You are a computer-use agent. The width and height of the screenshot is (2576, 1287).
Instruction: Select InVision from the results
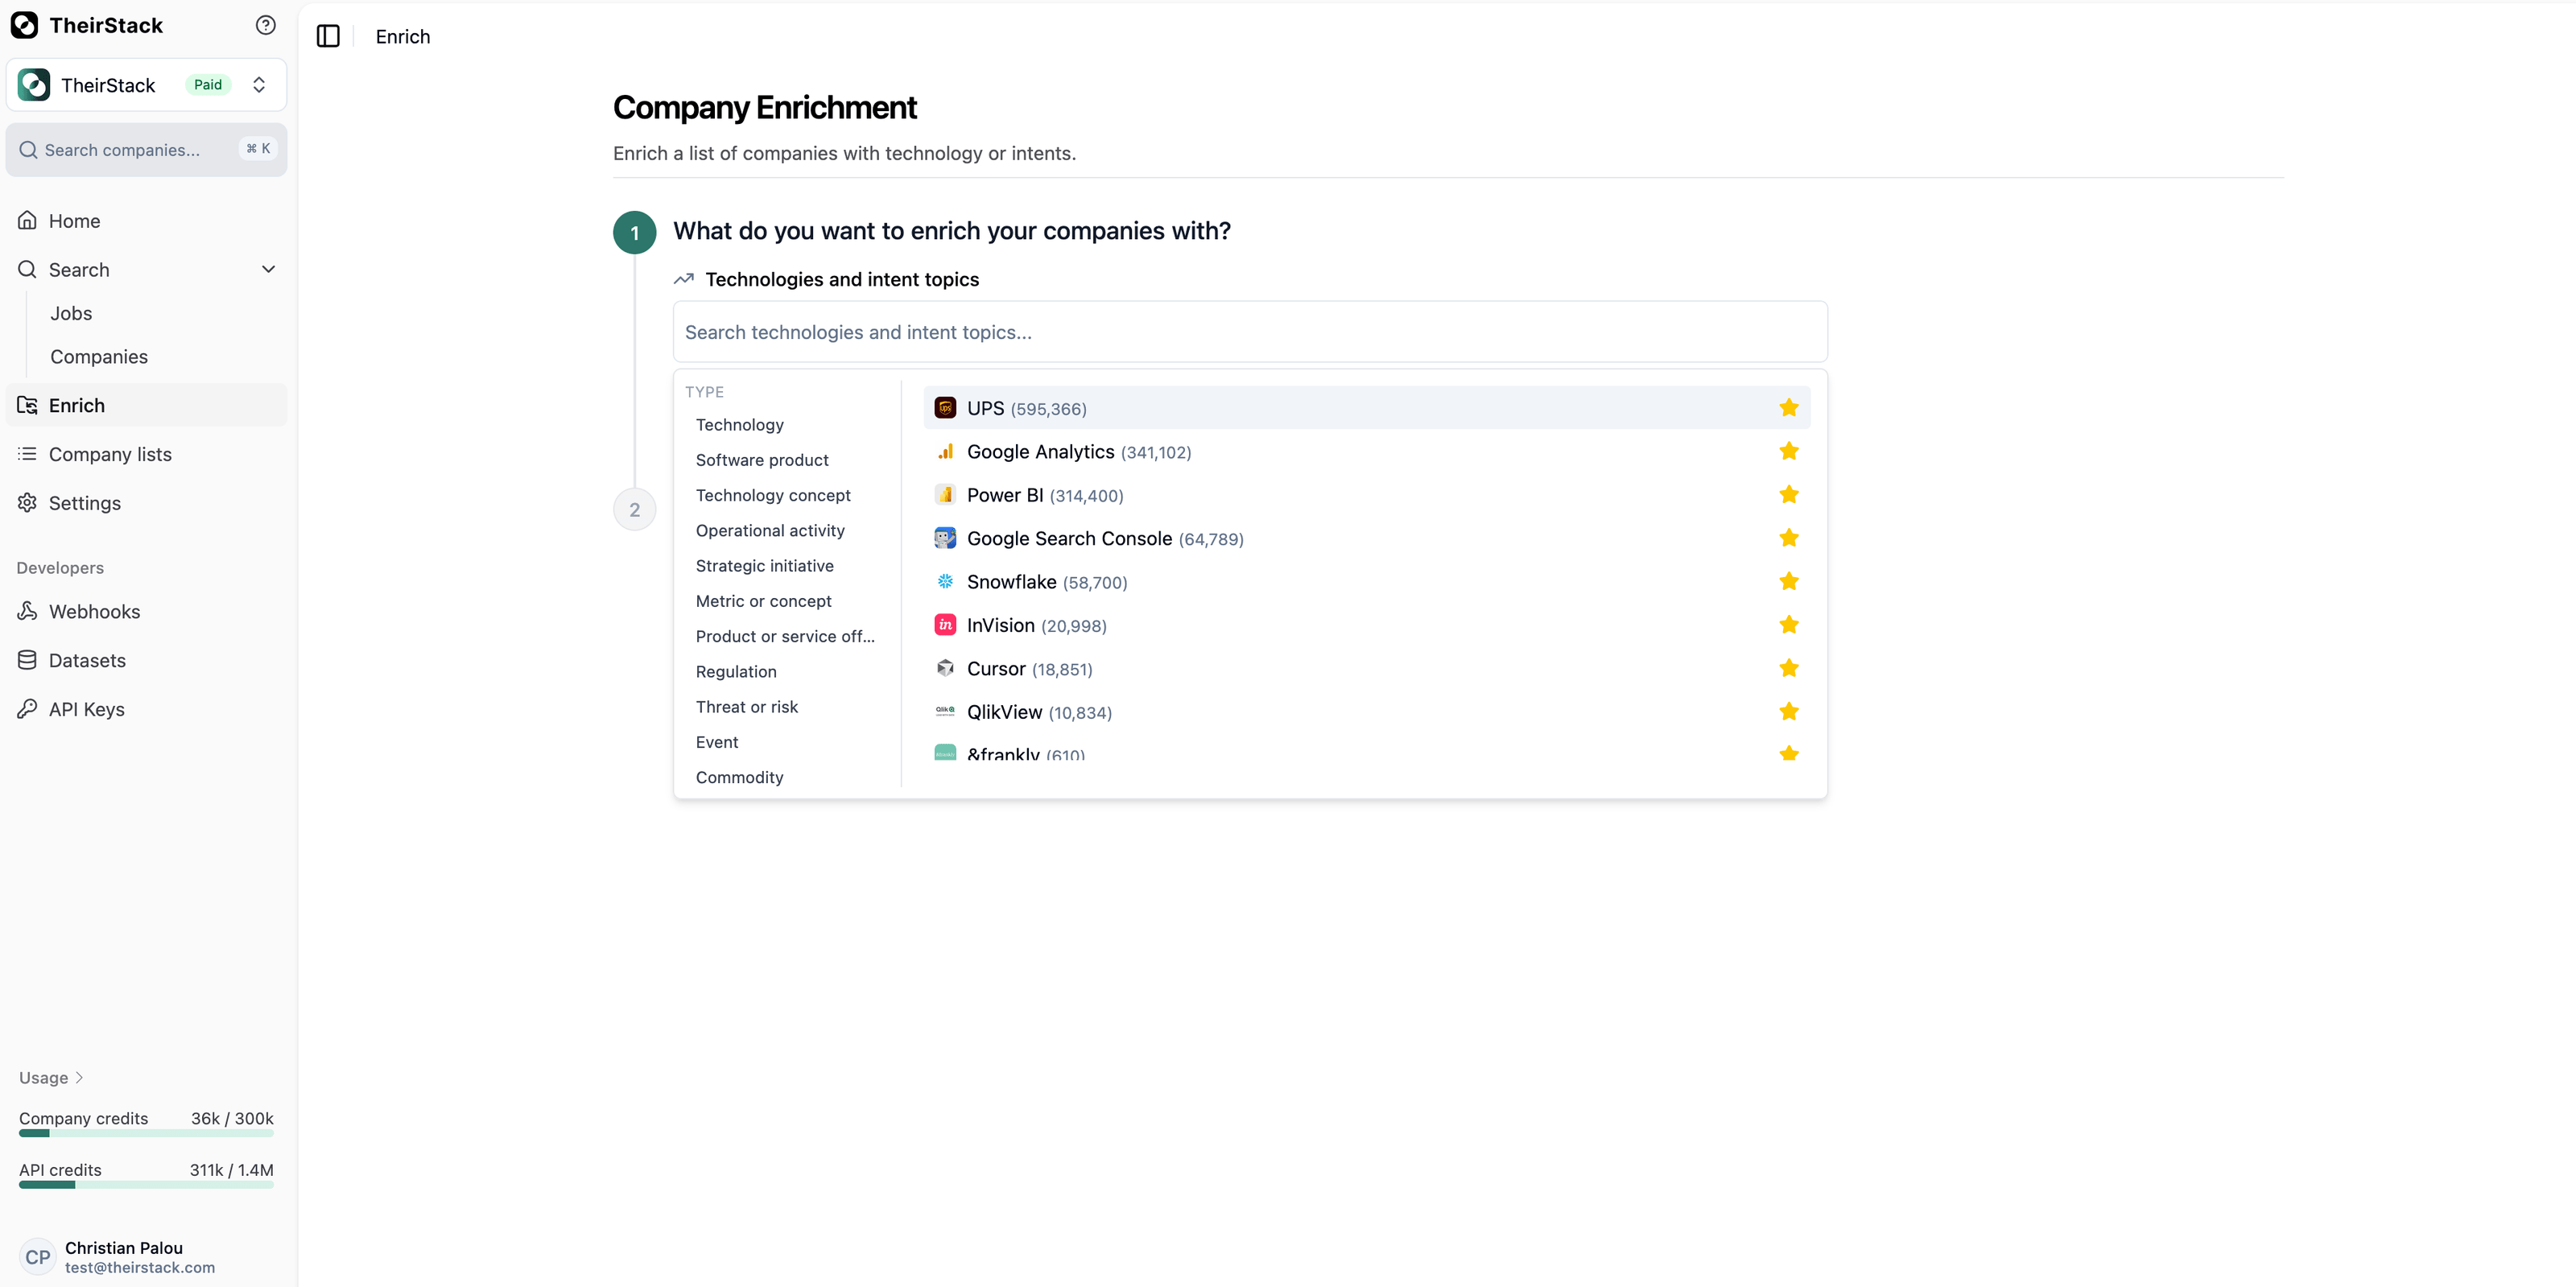coord(1366,625)
